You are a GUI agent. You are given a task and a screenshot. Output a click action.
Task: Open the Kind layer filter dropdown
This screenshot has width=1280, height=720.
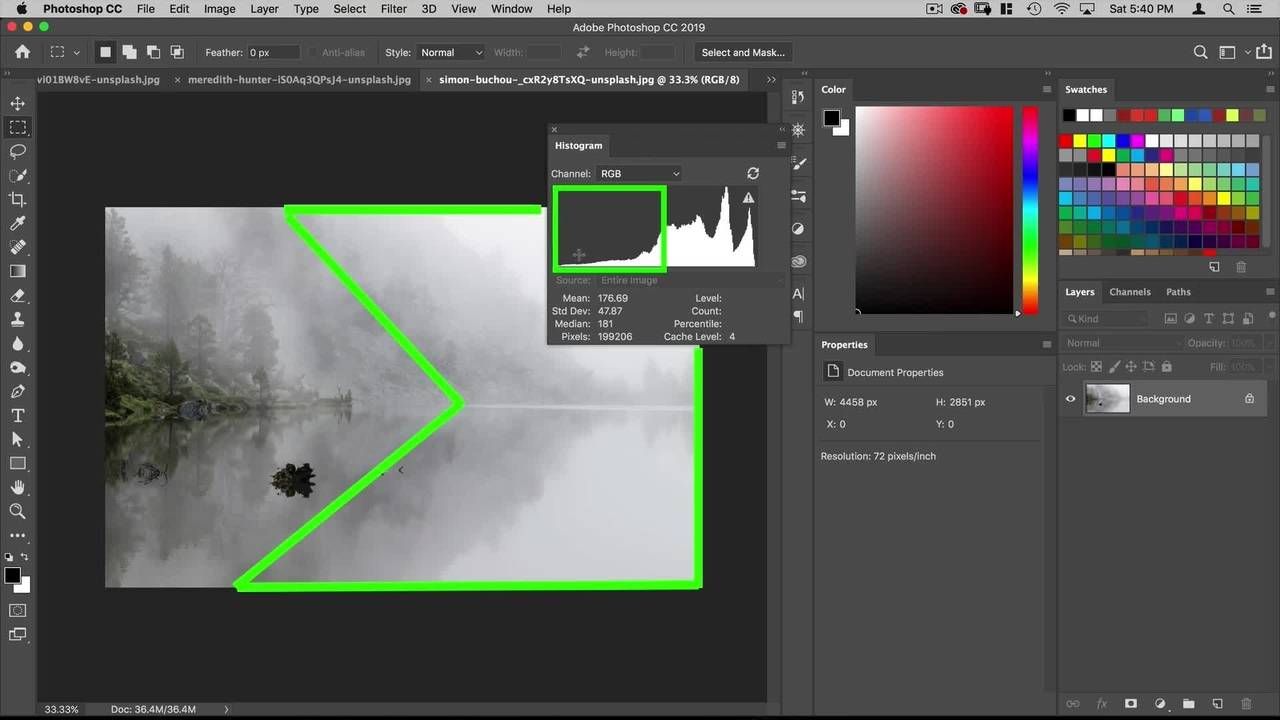1106,318
